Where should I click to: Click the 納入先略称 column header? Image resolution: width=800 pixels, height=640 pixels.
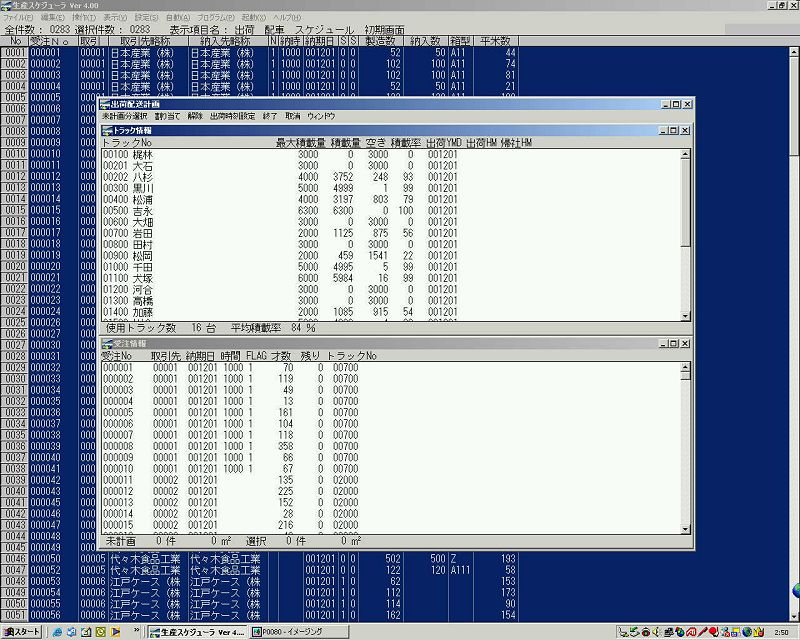228,41
